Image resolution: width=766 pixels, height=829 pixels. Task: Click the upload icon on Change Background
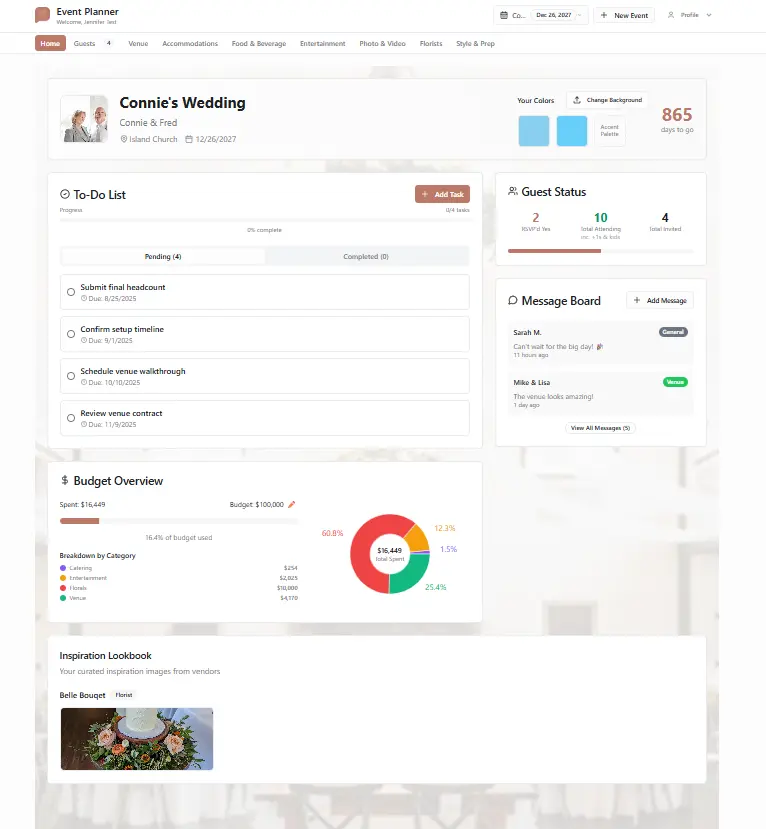[577, 100]
